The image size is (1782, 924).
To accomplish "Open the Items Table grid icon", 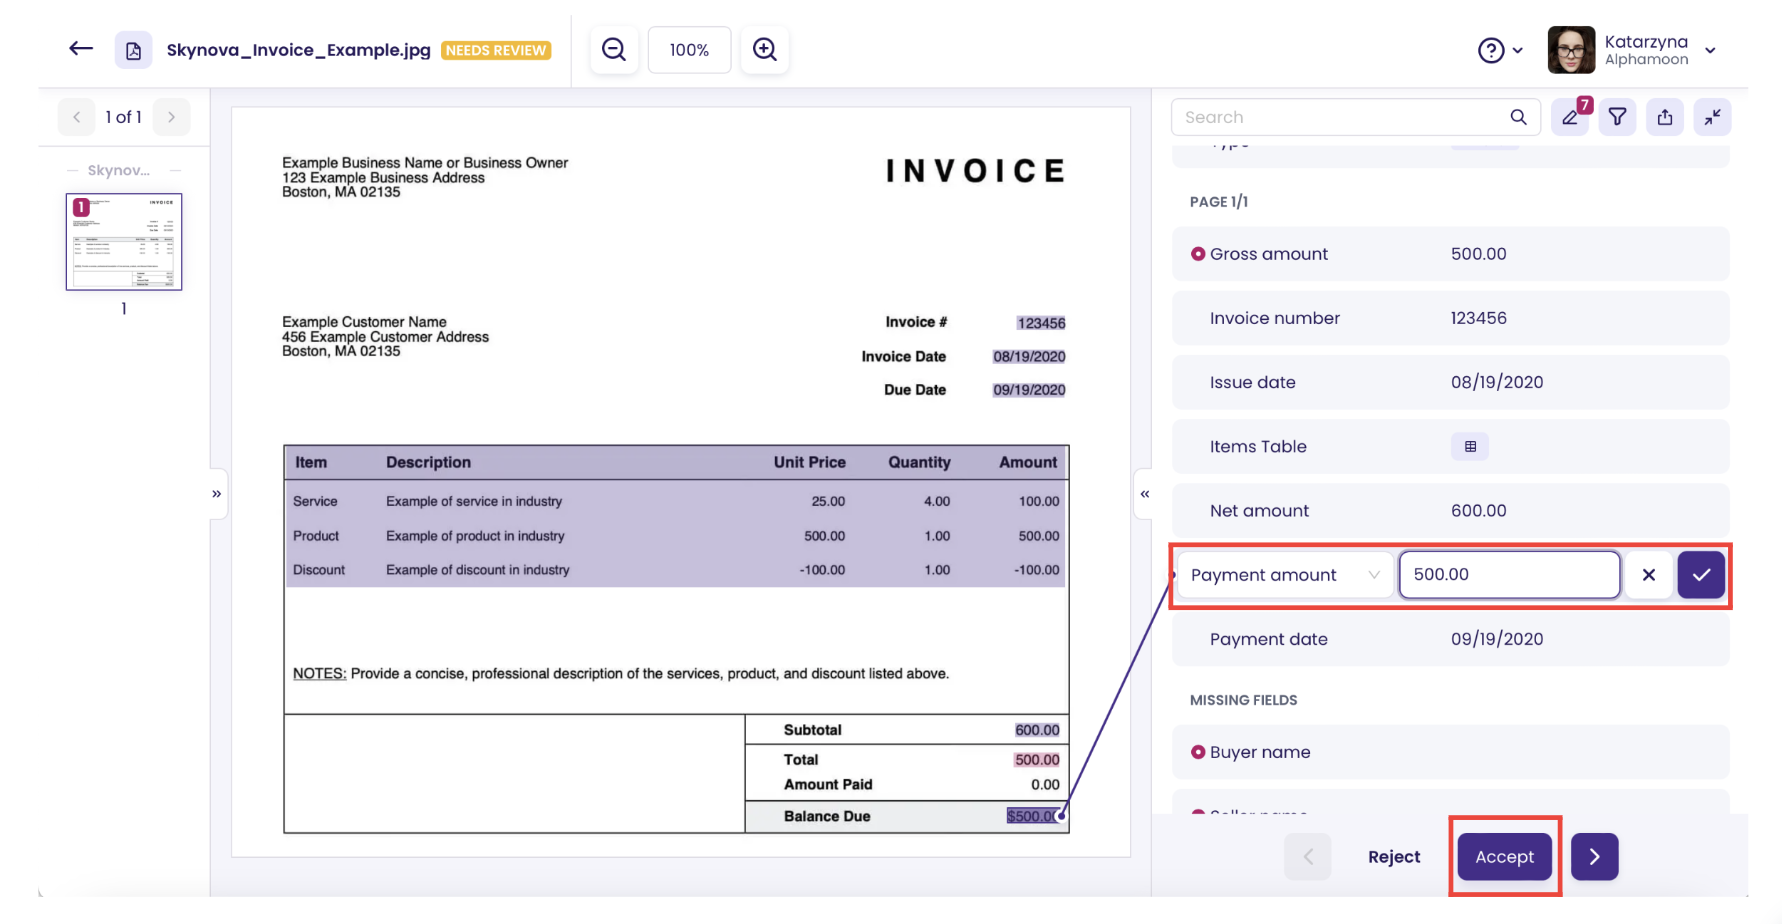I will (1470, 446).
